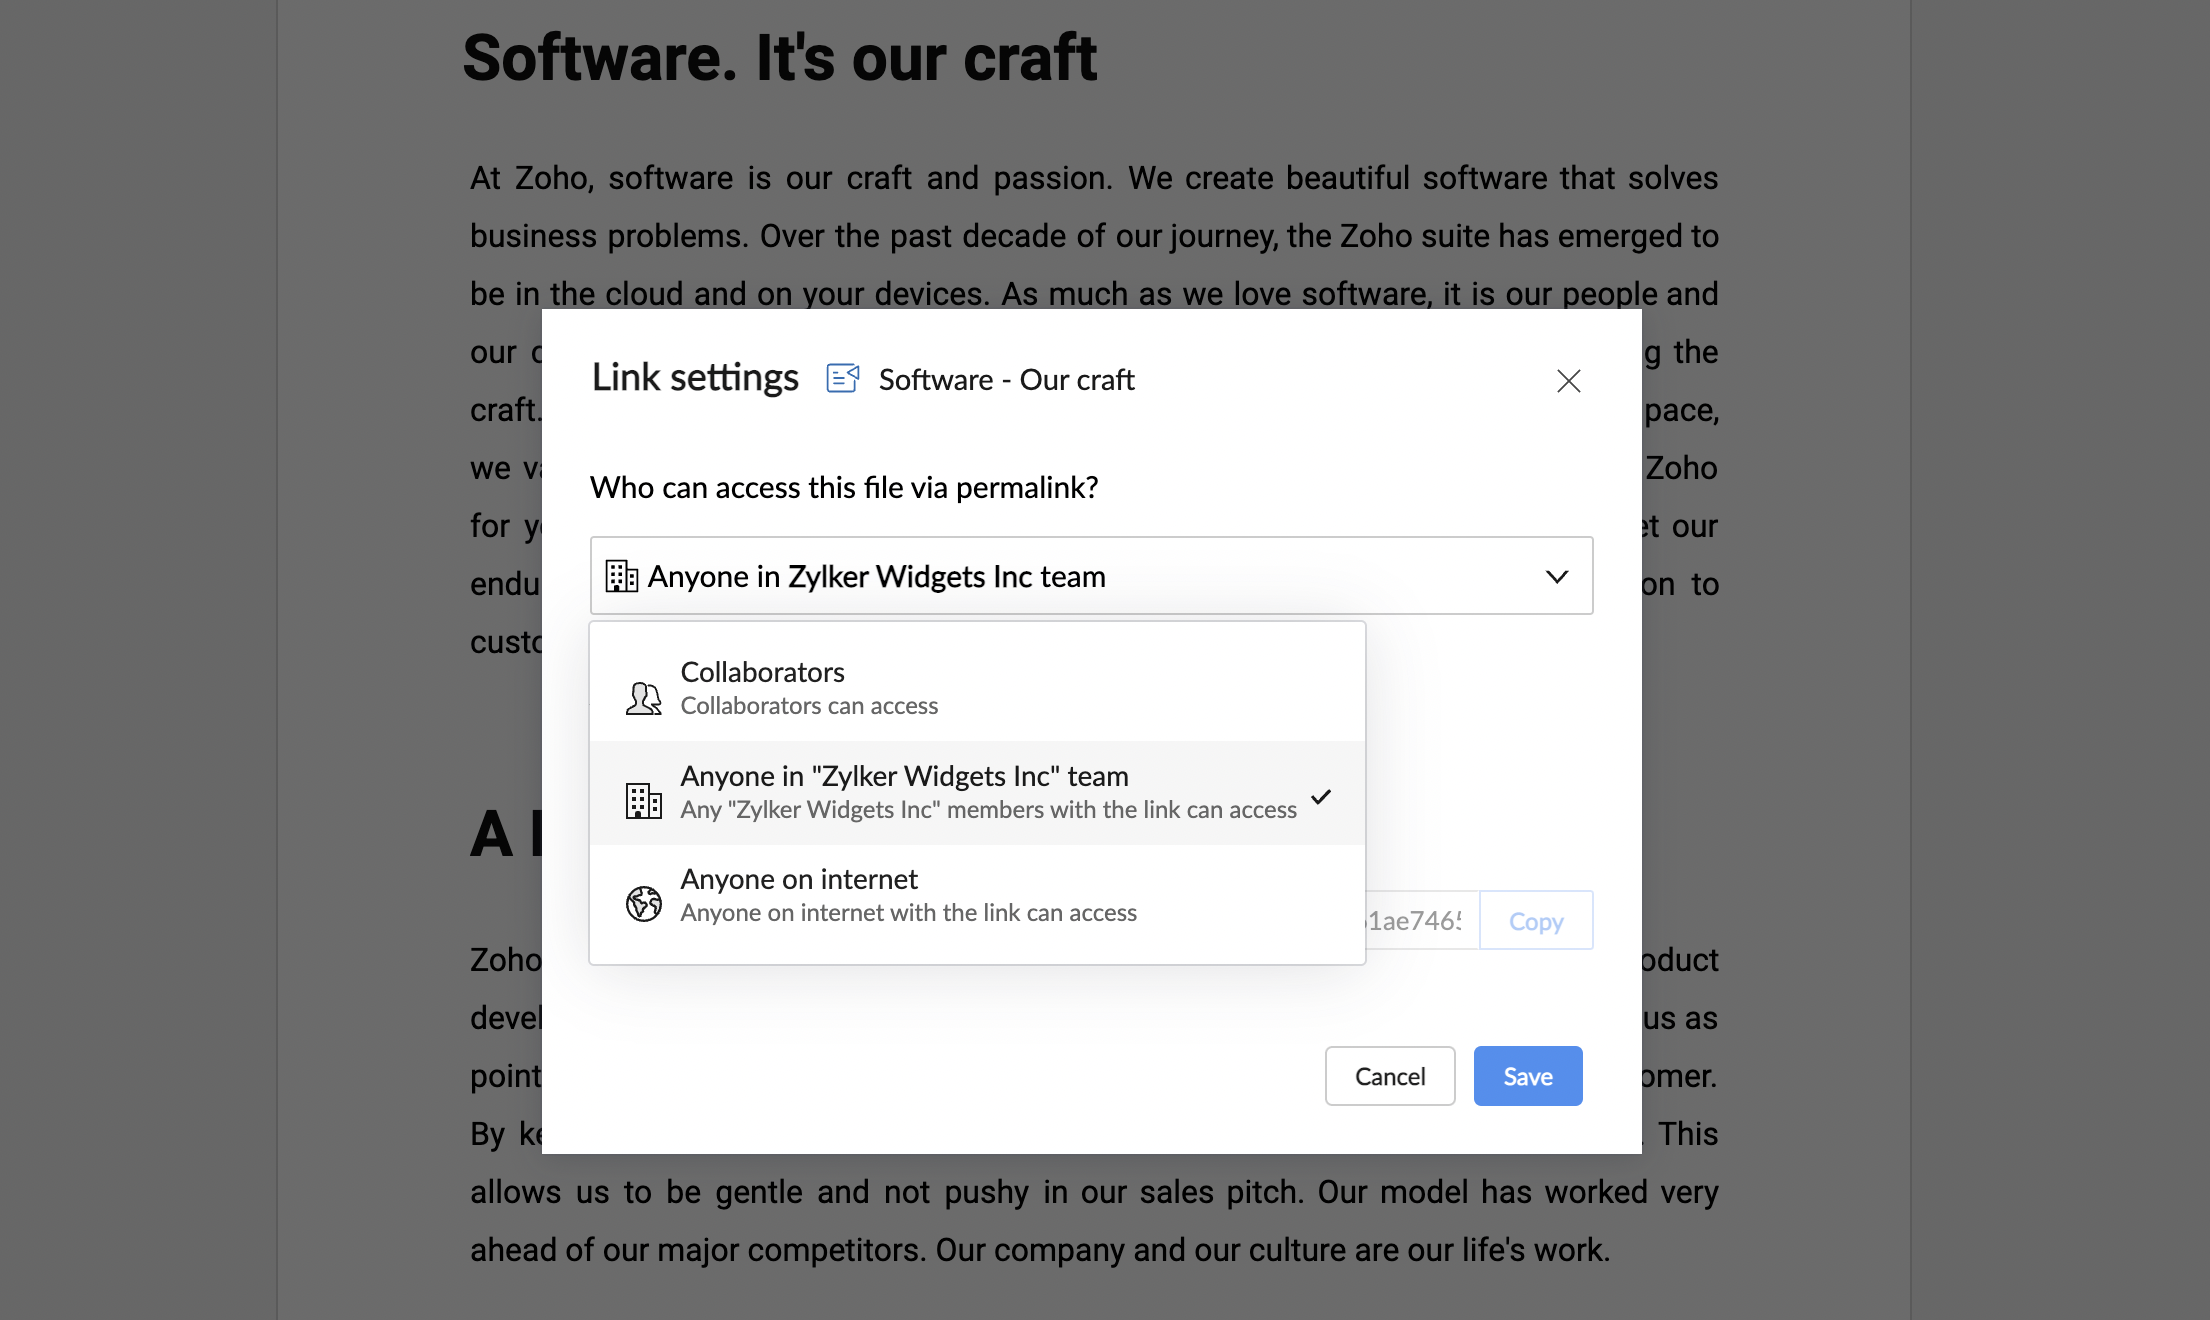
Task: Click the "Software. It's our craft" document heading
Action: click(779, 58)
